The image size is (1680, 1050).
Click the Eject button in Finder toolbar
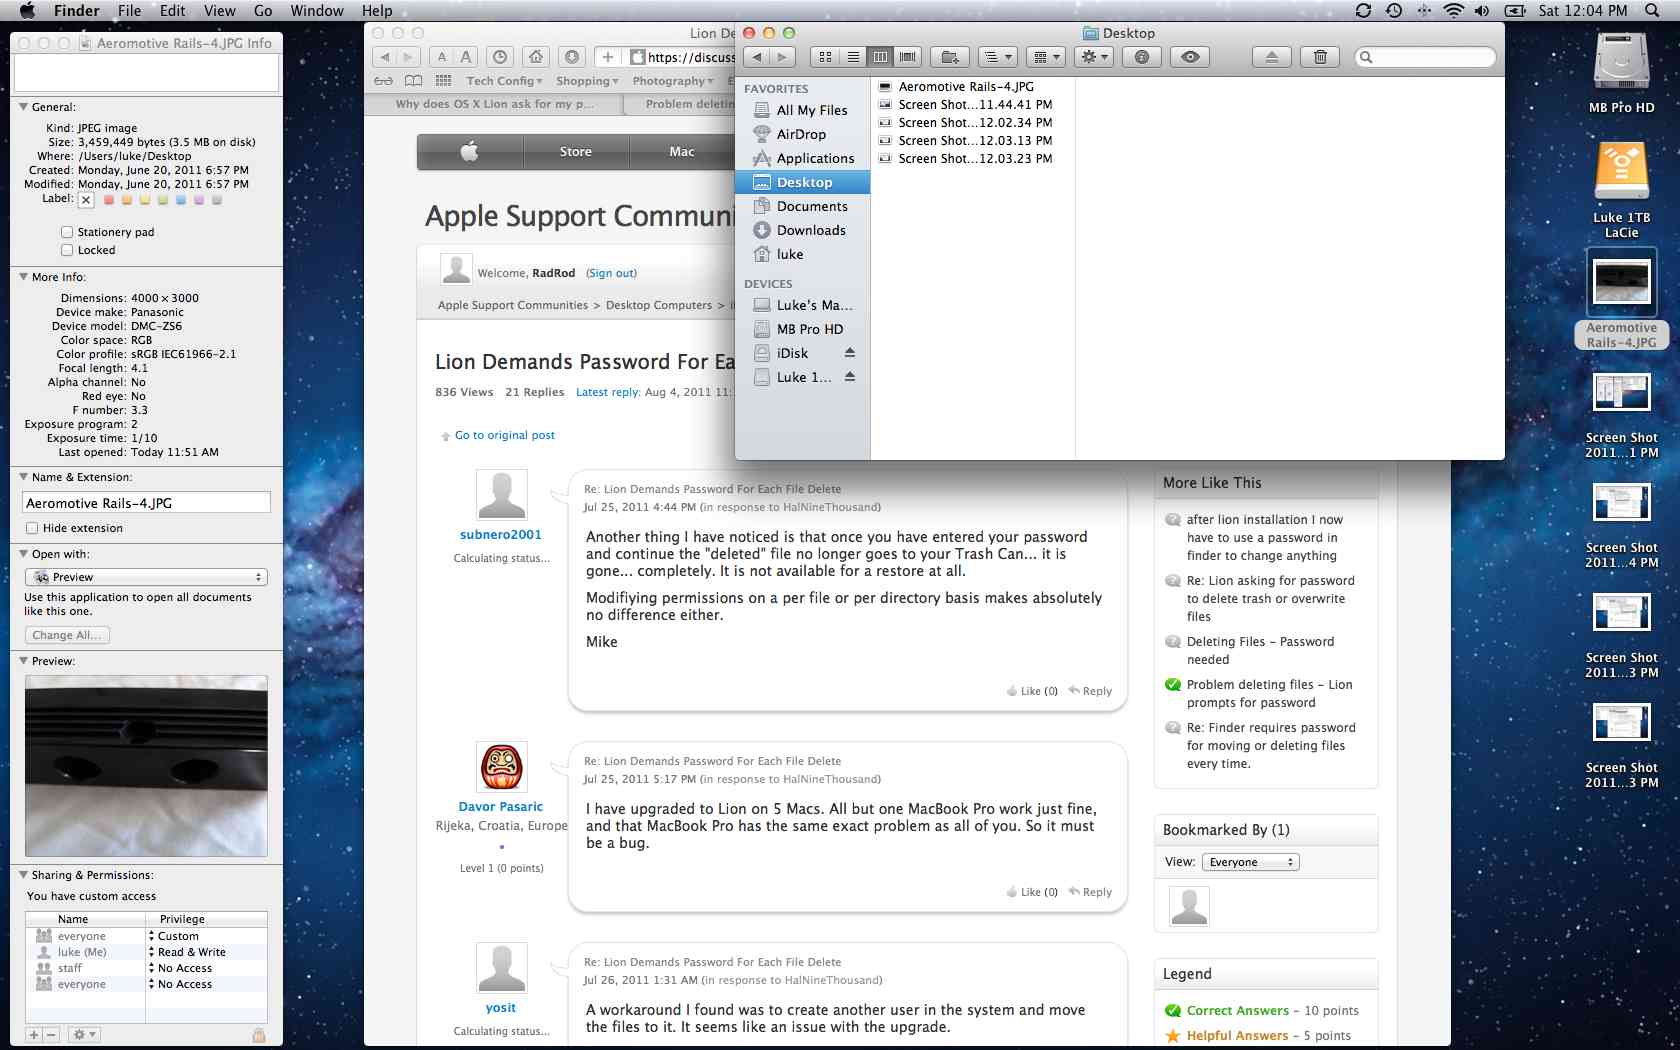pyautogui.click(x=1272, y=57)
